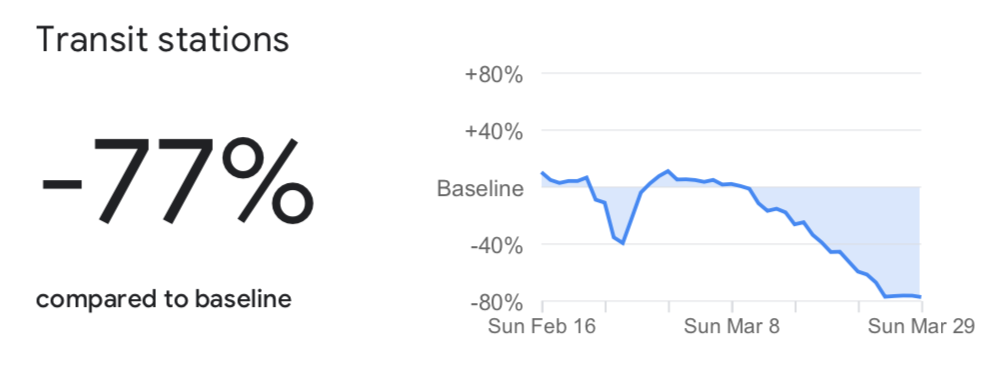
Task: Click the Transit stations heading
Action: pyautogui.click(x=163, y=39)
